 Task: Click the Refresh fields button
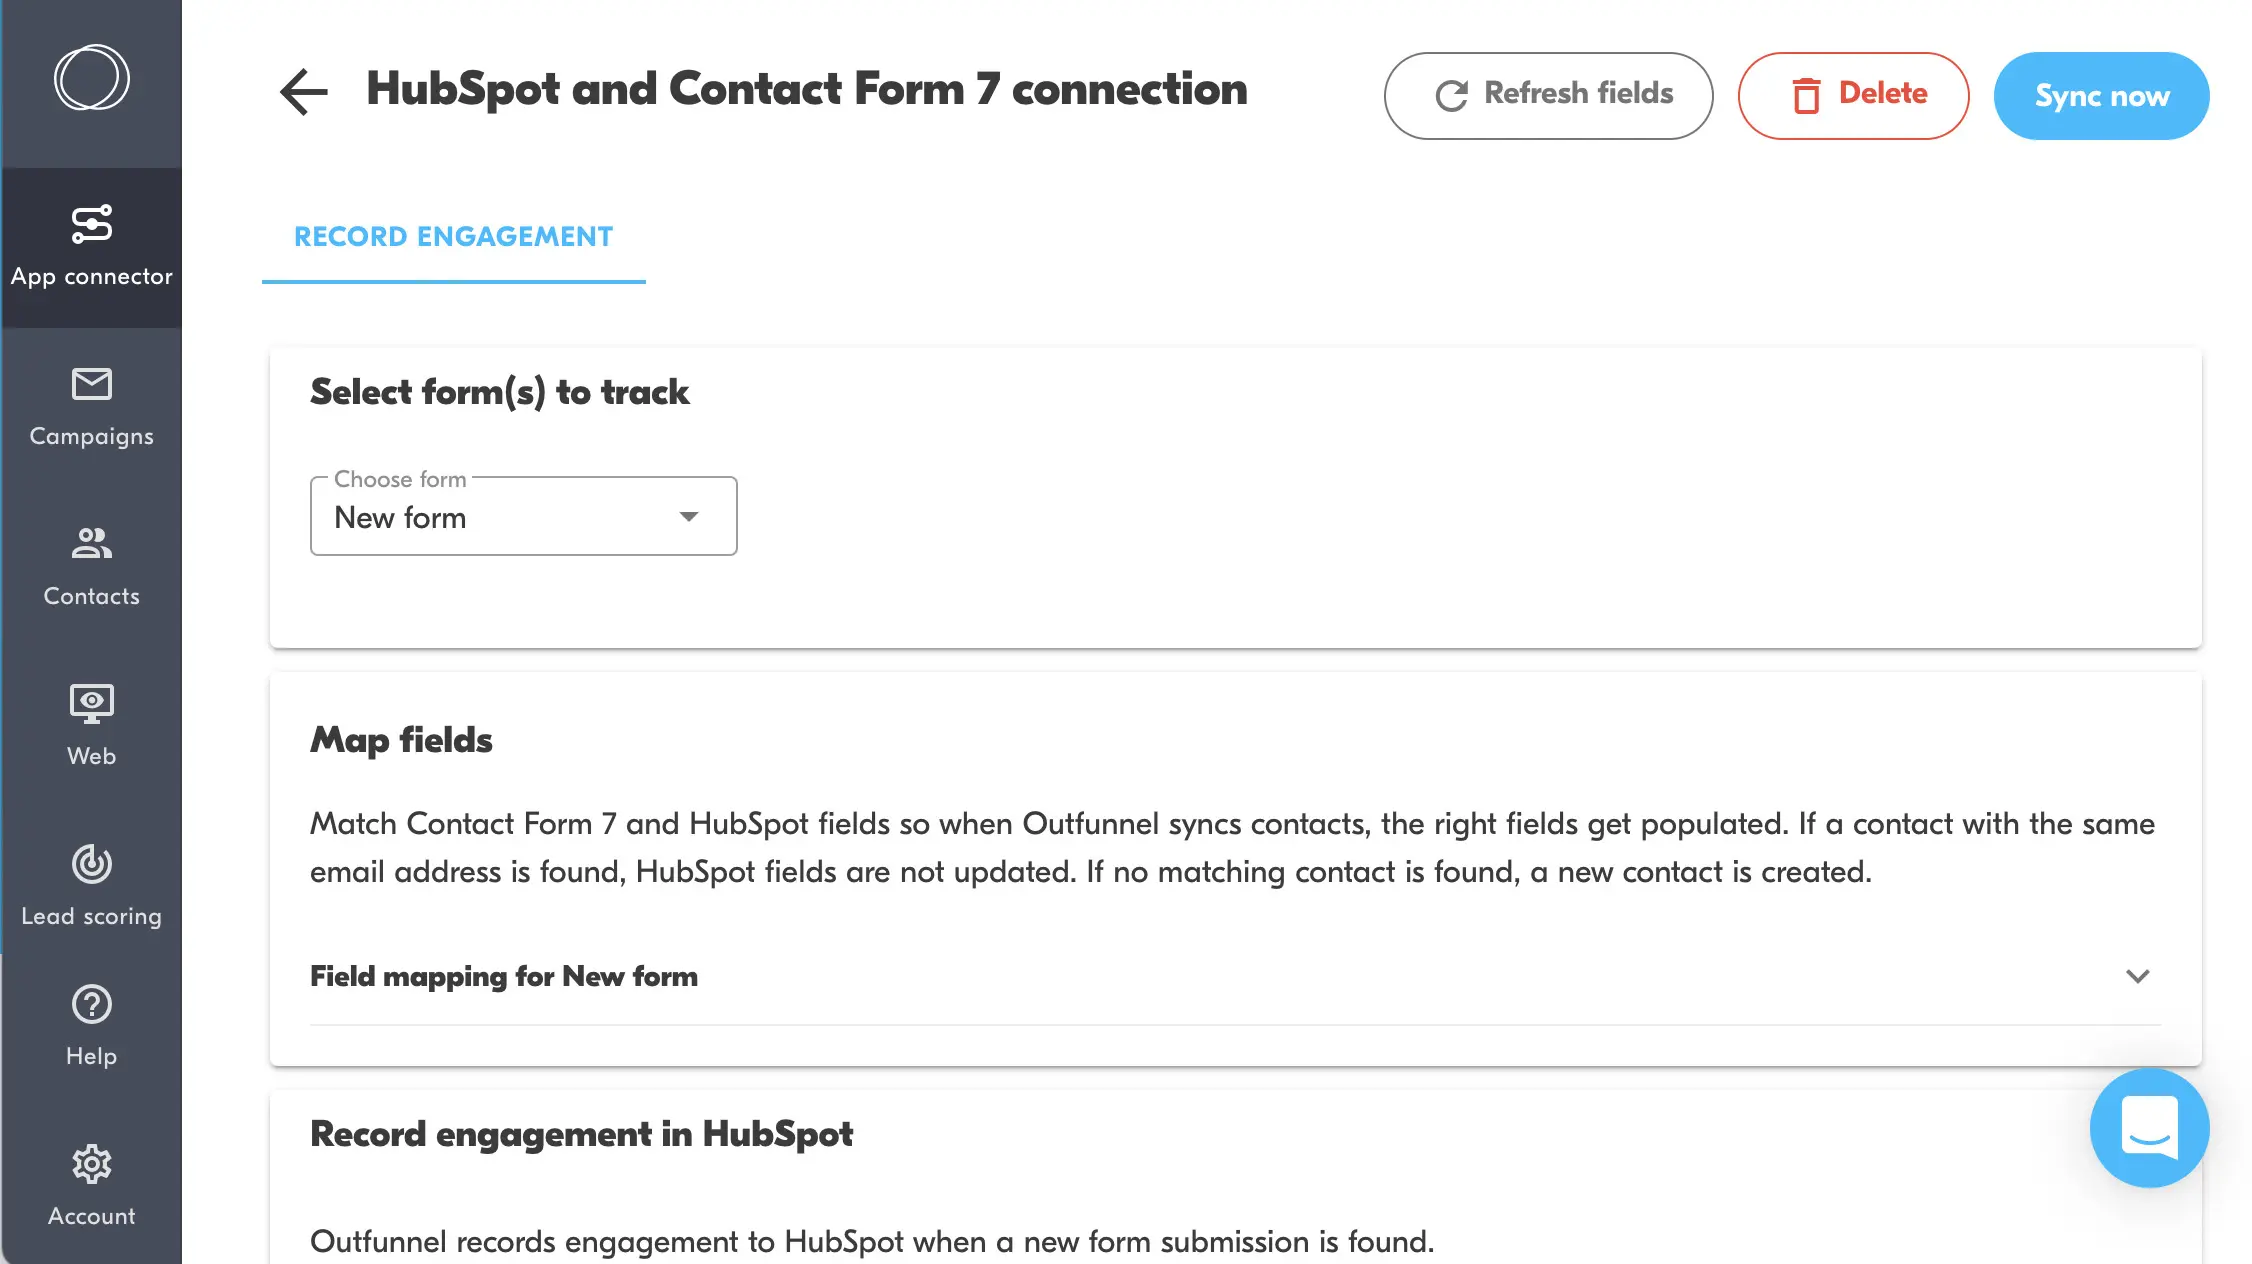pos(1548,95)
